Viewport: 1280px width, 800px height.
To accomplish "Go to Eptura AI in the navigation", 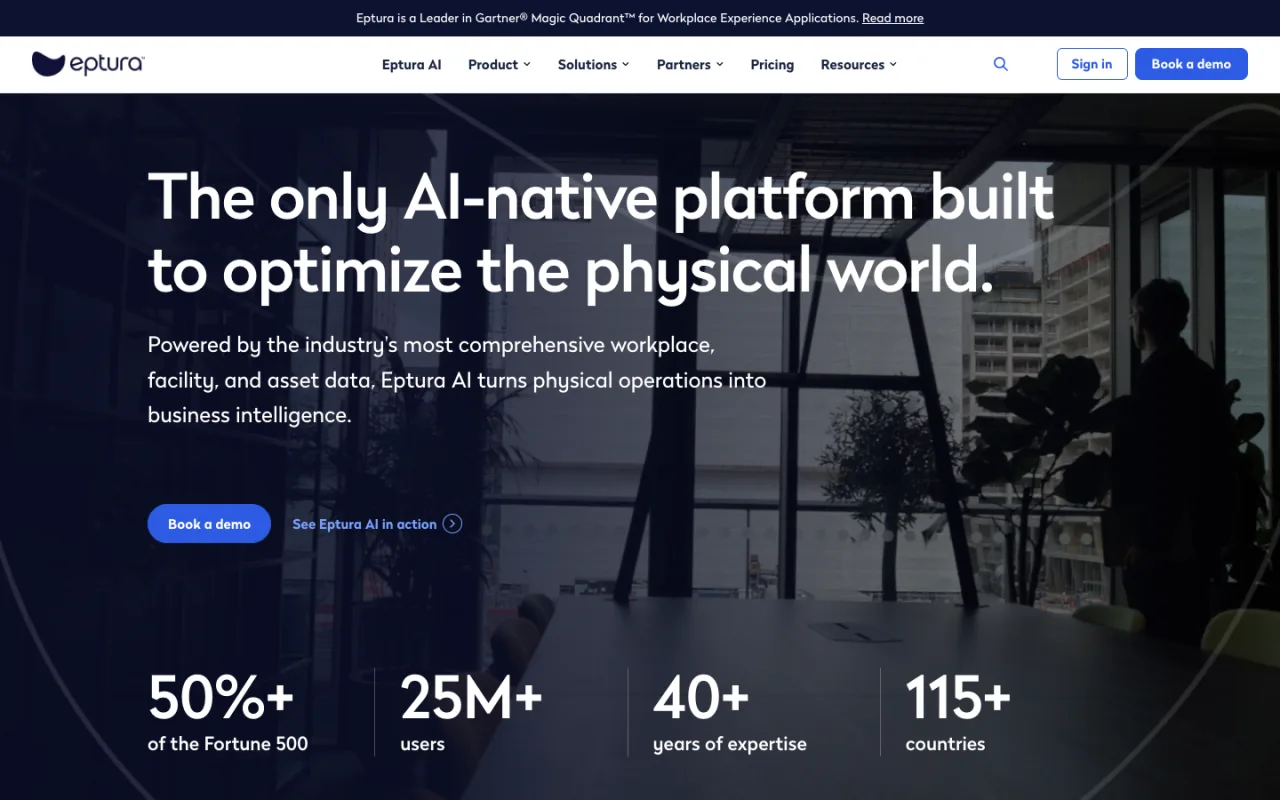I will (x=411, y=65).
